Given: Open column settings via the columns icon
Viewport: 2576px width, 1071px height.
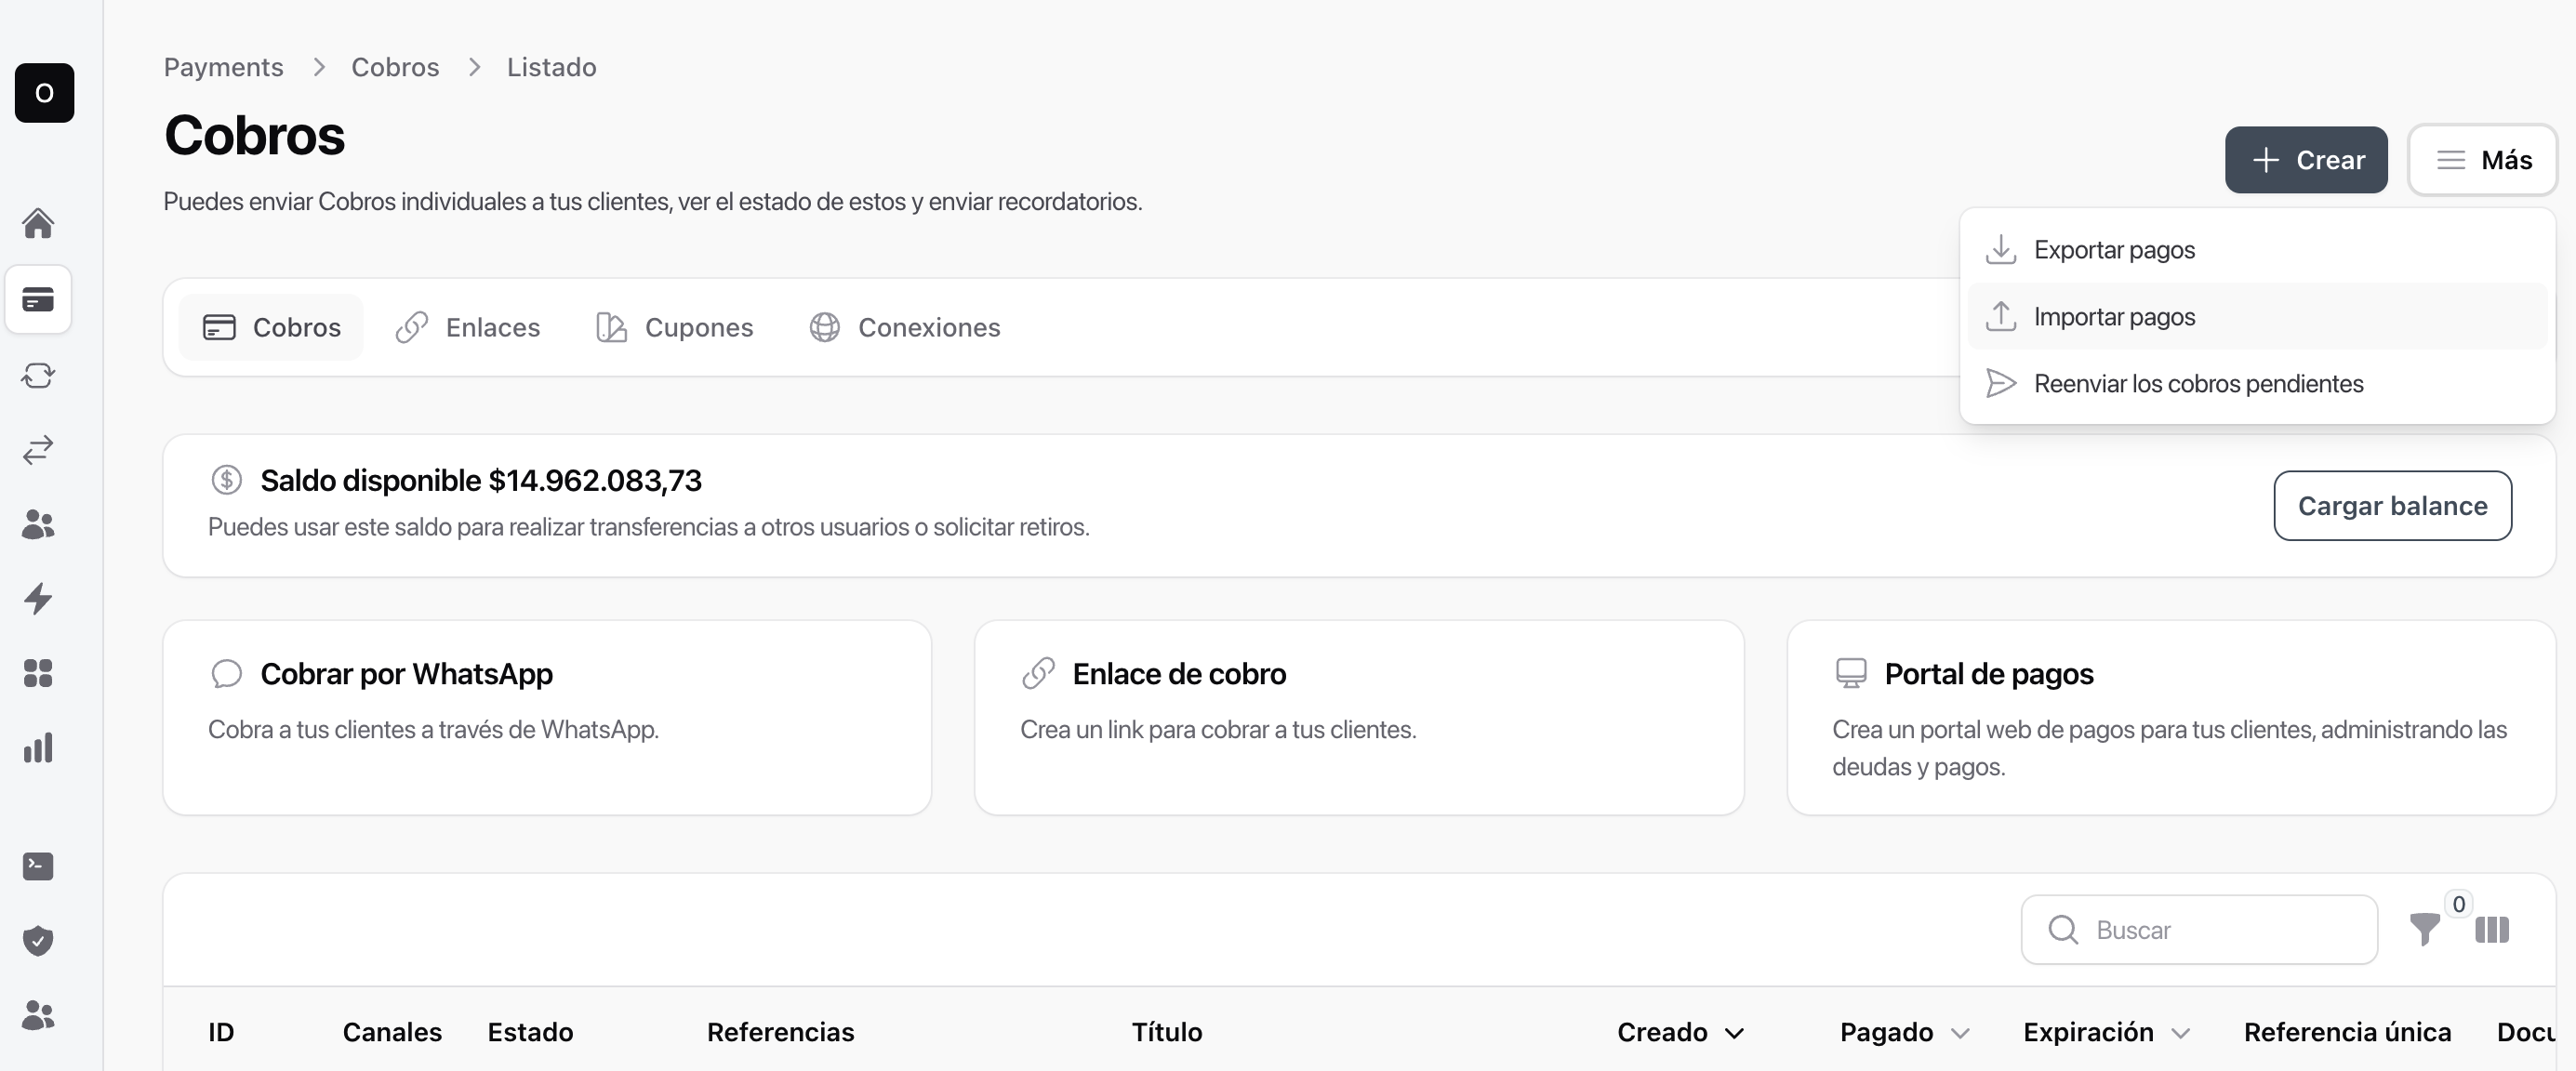Looking at the screenshot, I should (2493, 930).
